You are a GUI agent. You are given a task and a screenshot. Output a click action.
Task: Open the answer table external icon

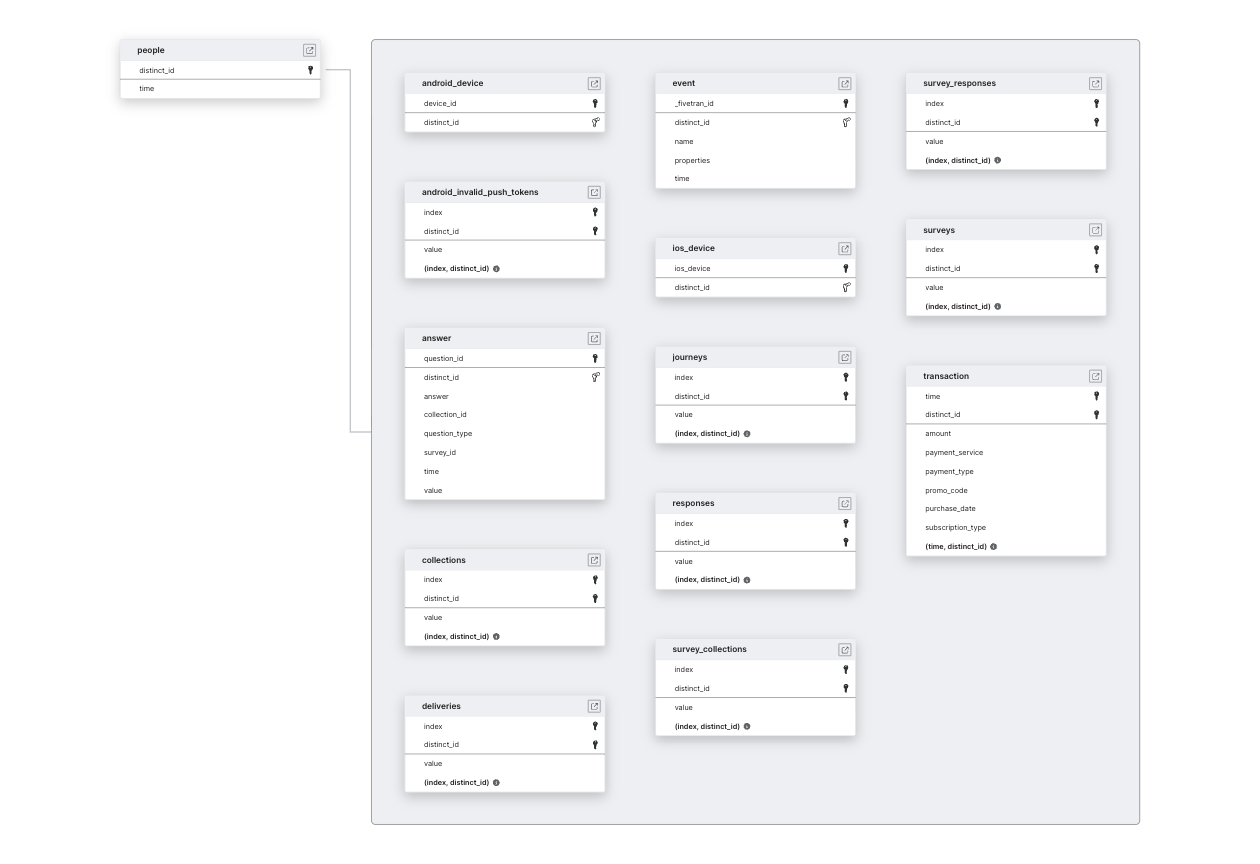tap(594, 339)
